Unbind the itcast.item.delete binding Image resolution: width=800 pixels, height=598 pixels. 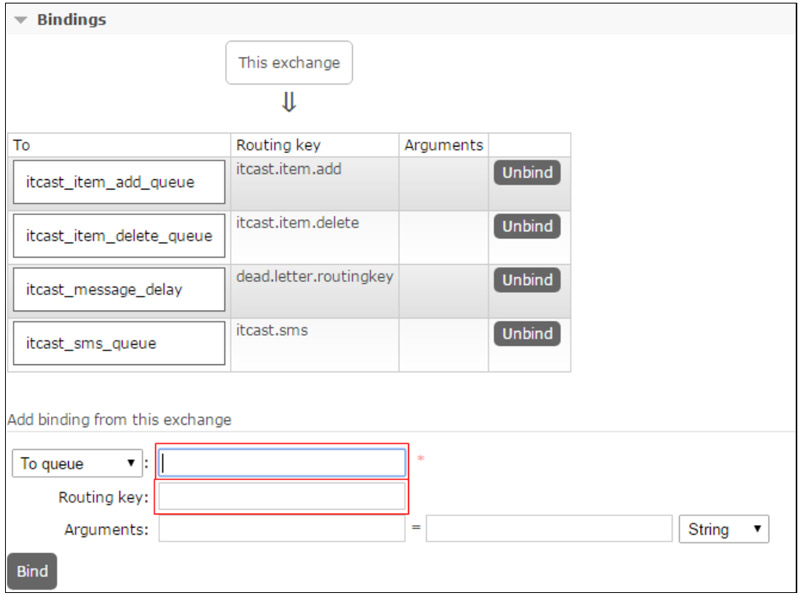point(527,226)
